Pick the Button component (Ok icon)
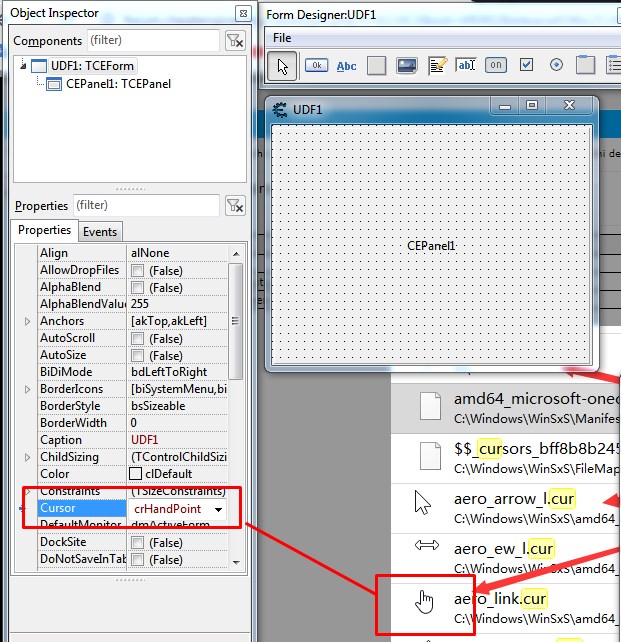Screen dimensions: 621x642 [x=316, y=66]
